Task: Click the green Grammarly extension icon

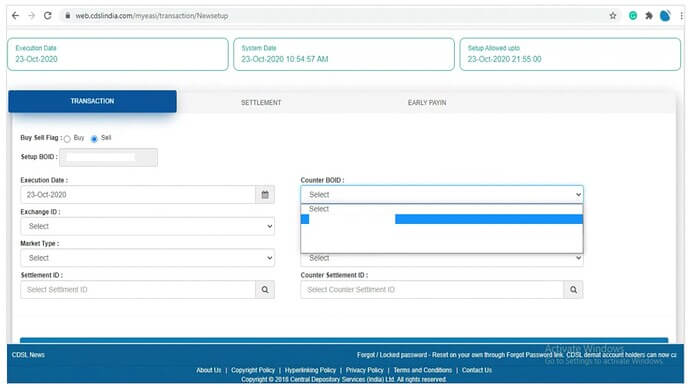Action: pyautogui.click(x=633, y=16)
